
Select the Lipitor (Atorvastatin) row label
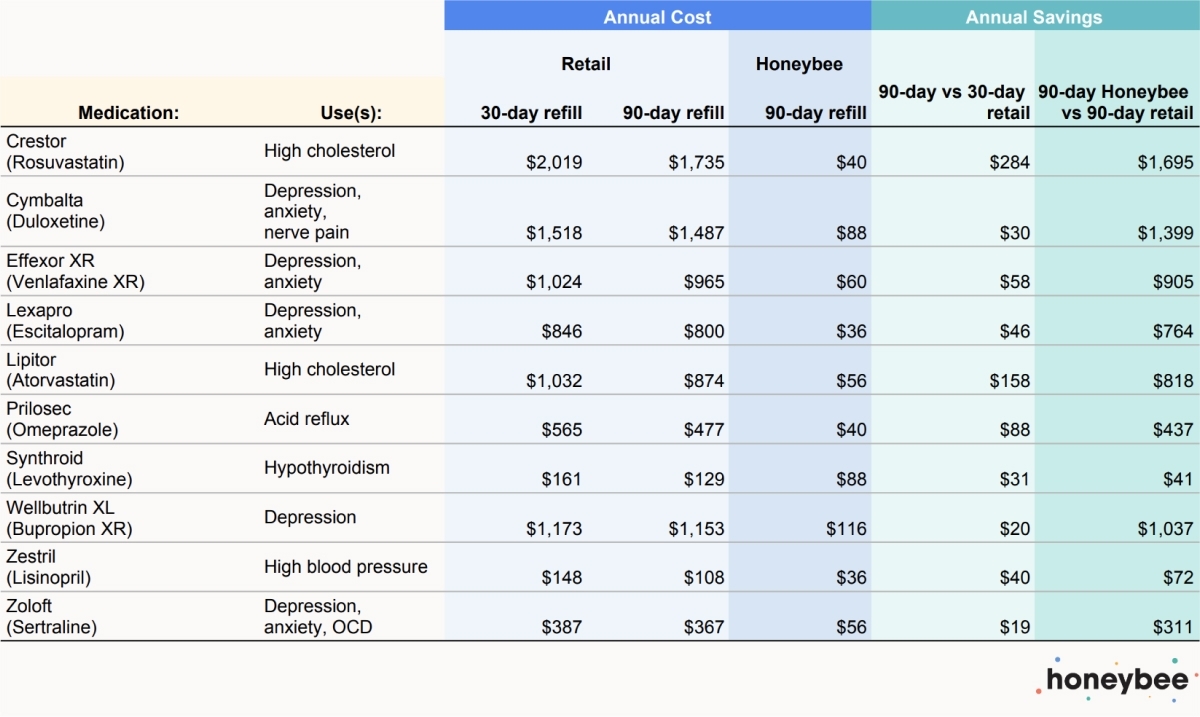[x=61, y=370]
